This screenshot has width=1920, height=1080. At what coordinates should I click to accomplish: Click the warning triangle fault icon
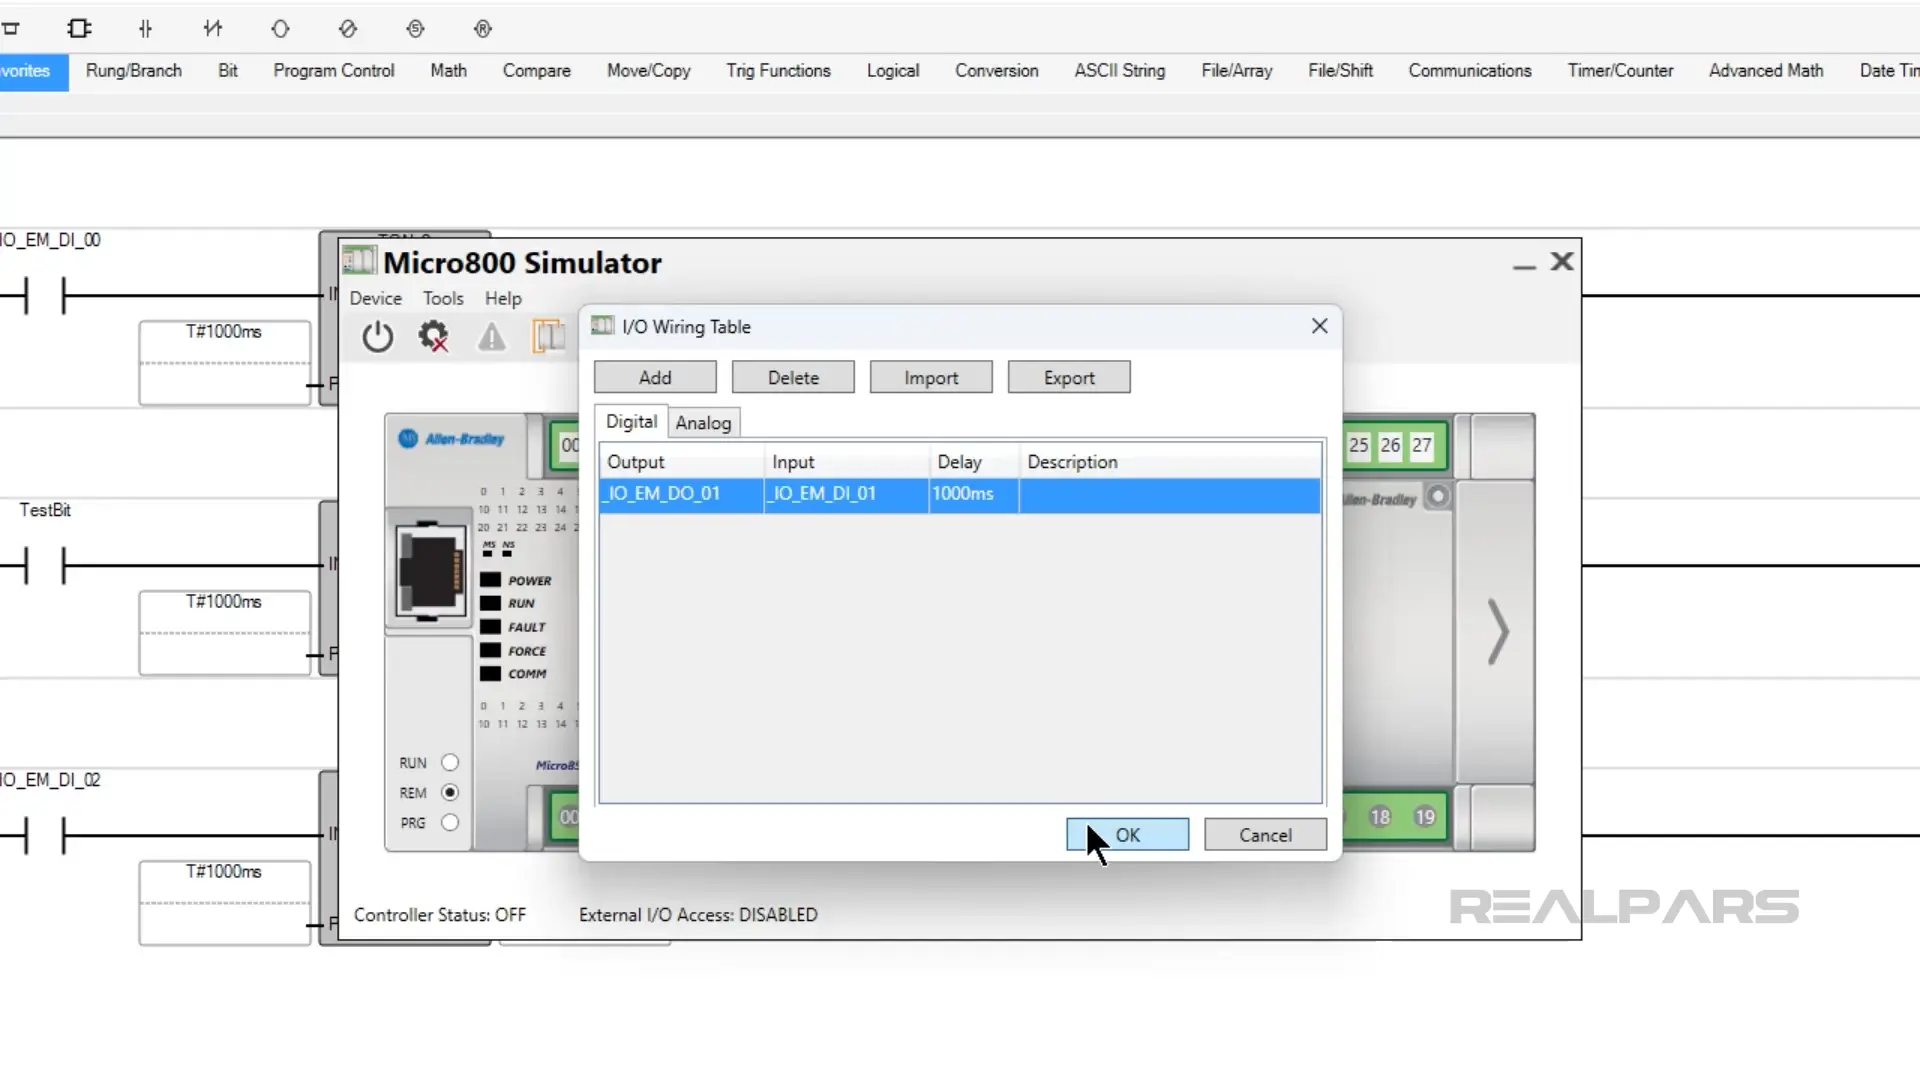491,337
